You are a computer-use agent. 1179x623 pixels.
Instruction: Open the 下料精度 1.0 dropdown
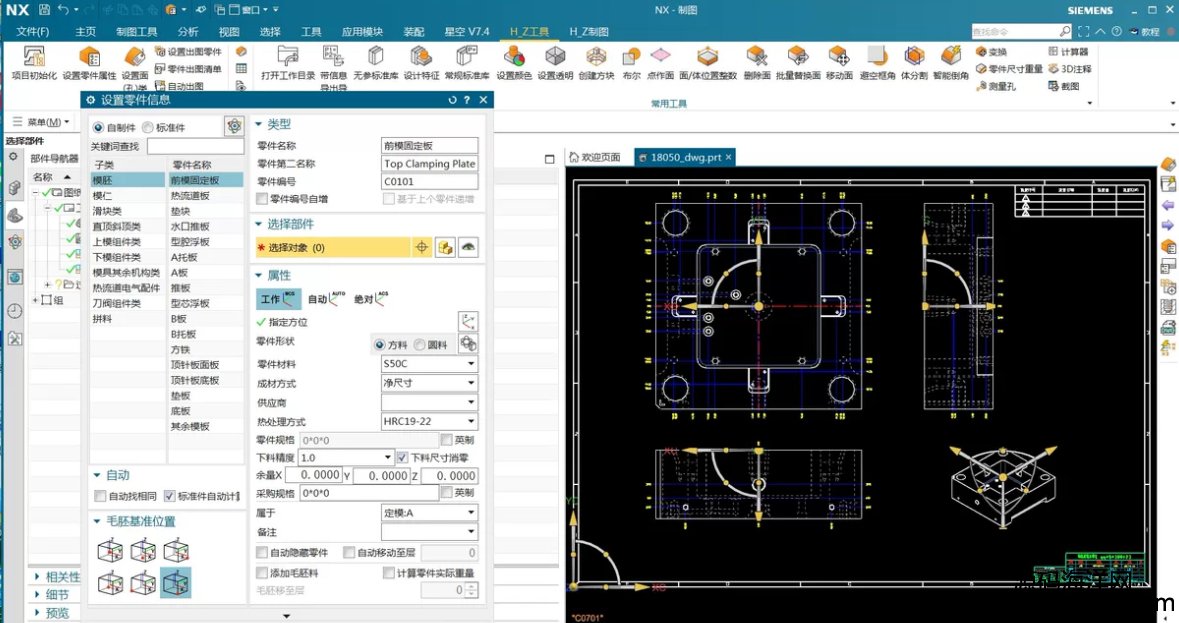tap(346, 457)
